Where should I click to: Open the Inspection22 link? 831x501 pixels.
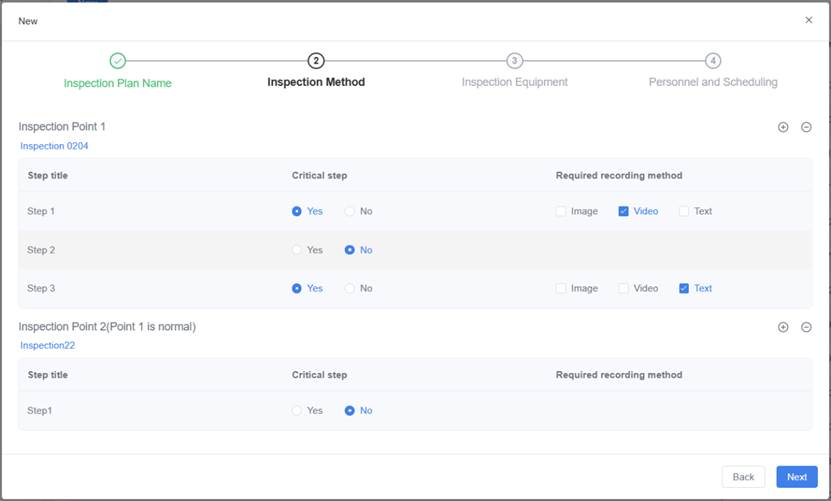[x=48, y=346]
